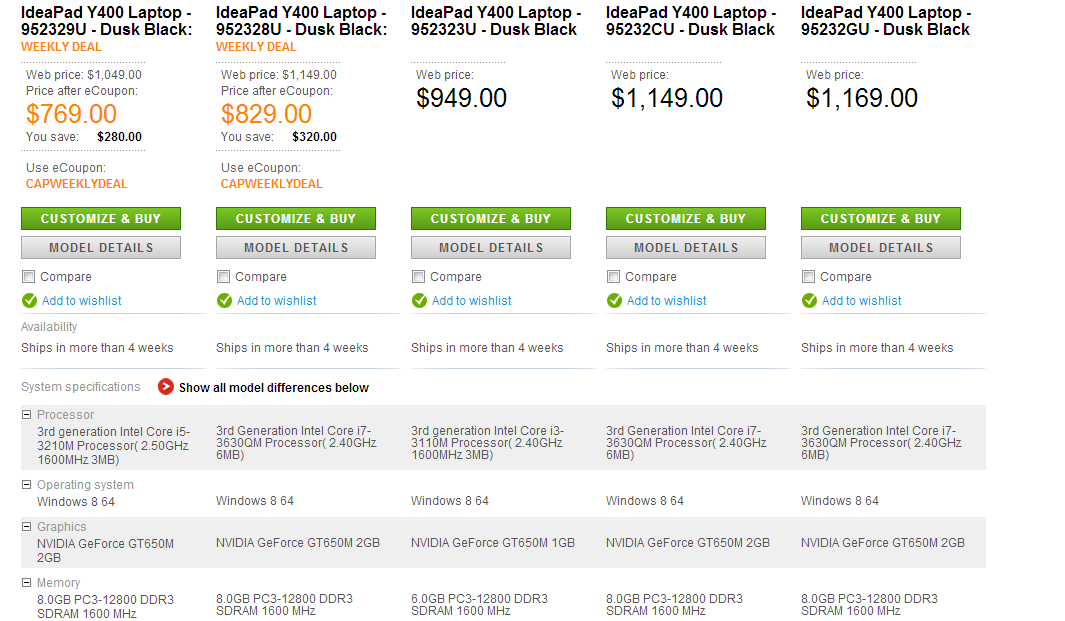Viewport: 1065px width, 621px height.
Task: Collapse the Memory specification row
Action: 27,582
